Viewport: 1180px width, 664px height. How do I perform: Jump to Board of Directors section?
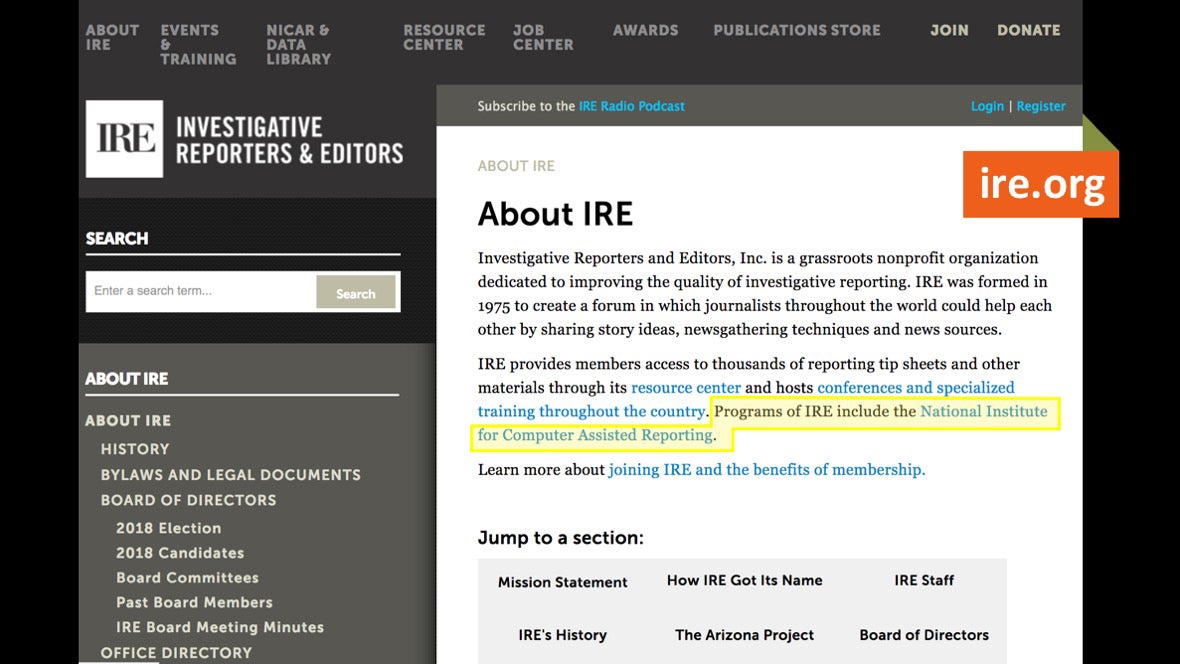[x=924, y=635]
